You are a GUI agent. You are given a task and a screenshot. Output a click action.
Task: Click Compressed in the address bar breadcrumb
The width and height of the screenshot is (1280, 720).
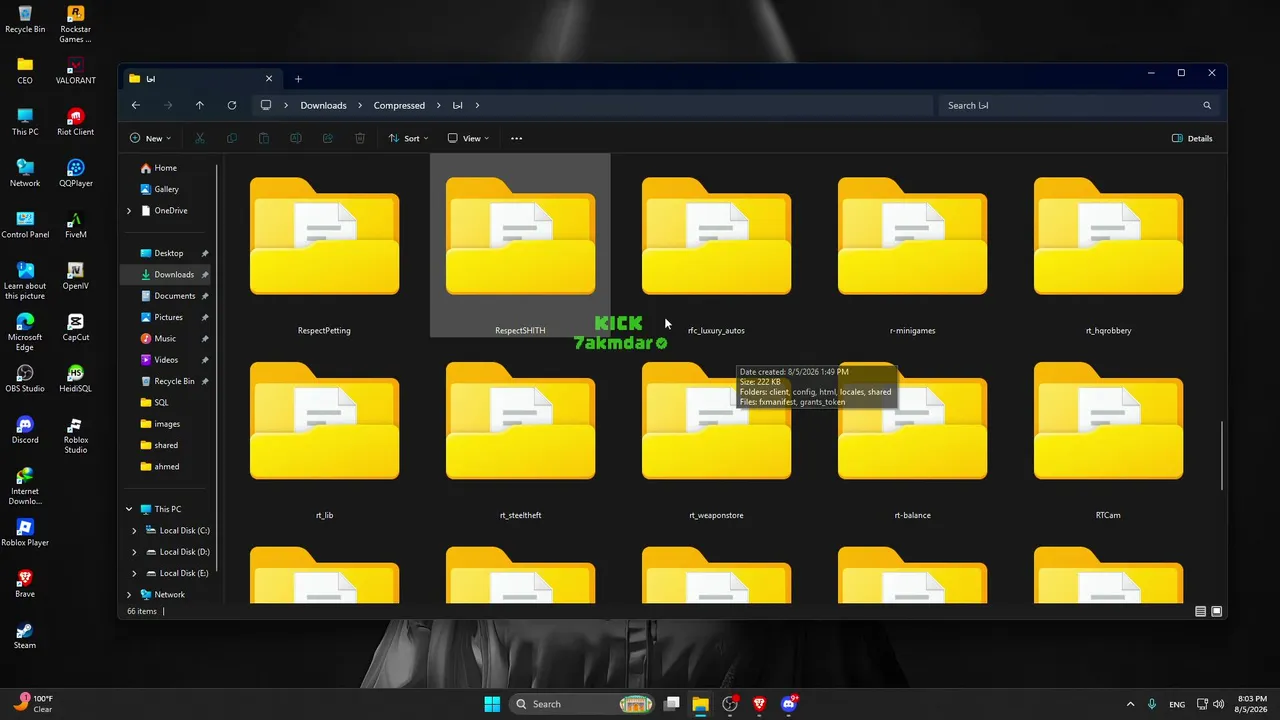tap(399, 105)
